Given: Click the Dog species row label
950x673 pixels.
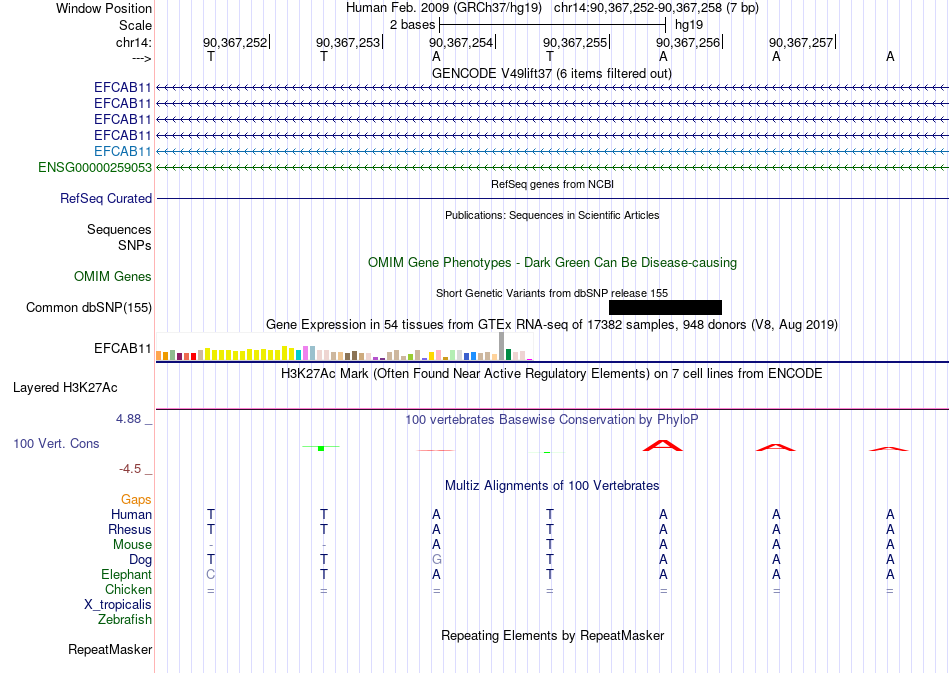Looking at the screenshot, I should 140,560.
